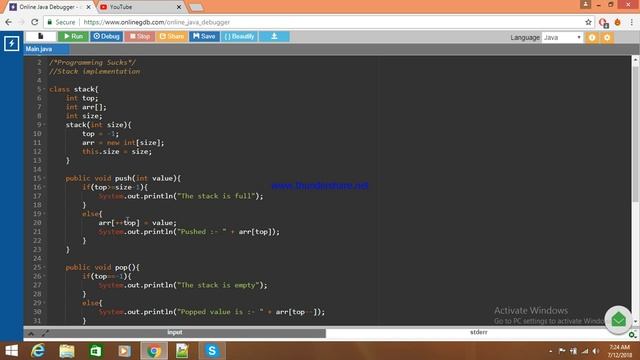
Task: Collapse the push method at line 15
Action: coord(44,178)
